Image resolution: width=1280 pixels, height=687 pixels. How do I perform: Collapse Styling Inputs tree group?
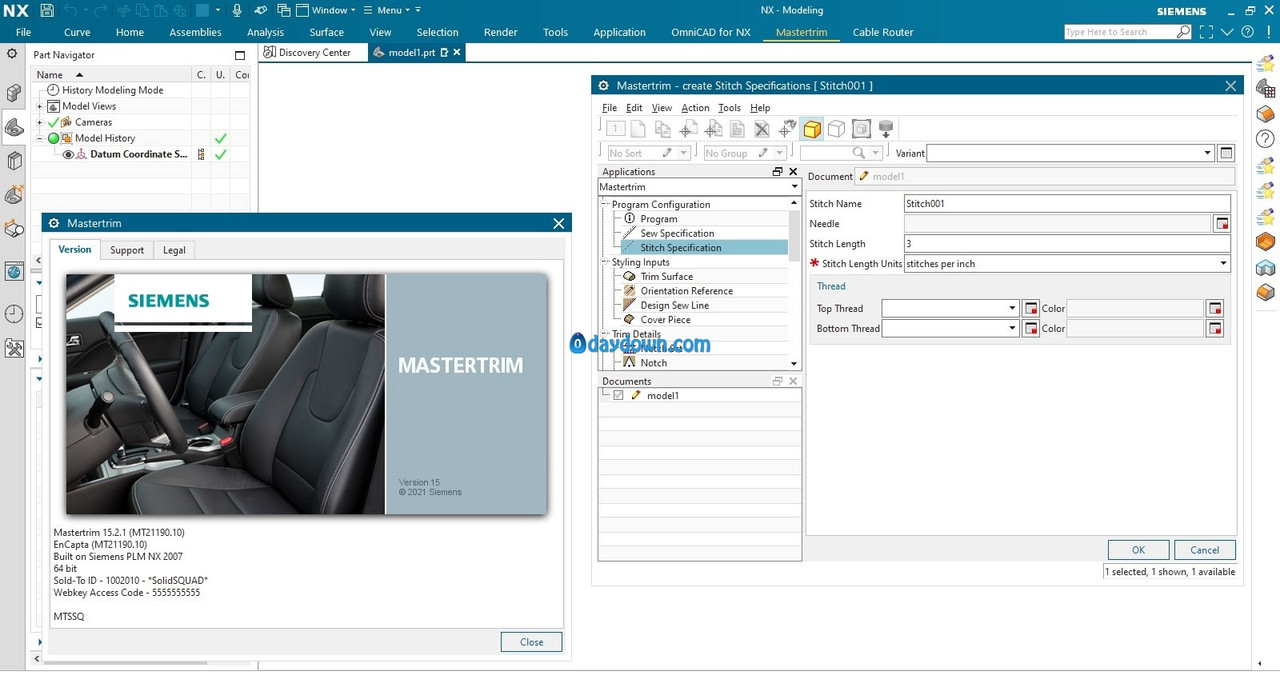(606, 262)
